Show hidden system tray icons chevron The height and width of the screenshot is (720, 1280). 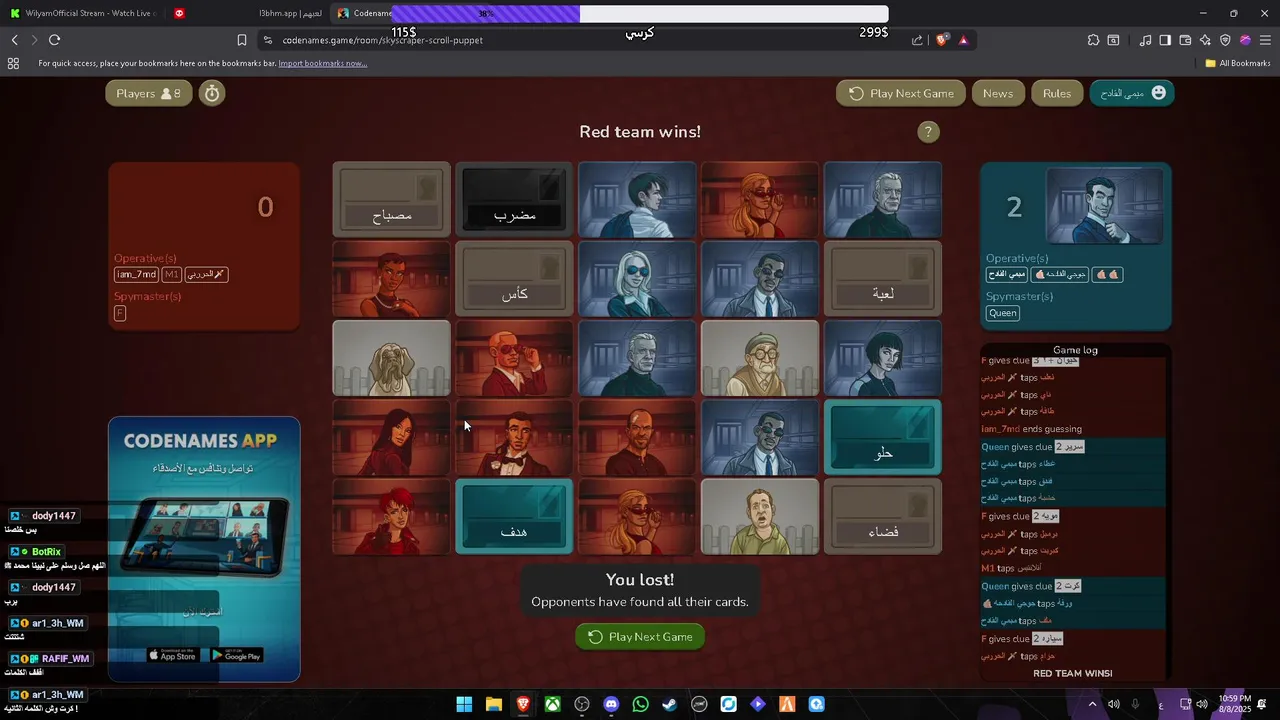[1092, 704]
